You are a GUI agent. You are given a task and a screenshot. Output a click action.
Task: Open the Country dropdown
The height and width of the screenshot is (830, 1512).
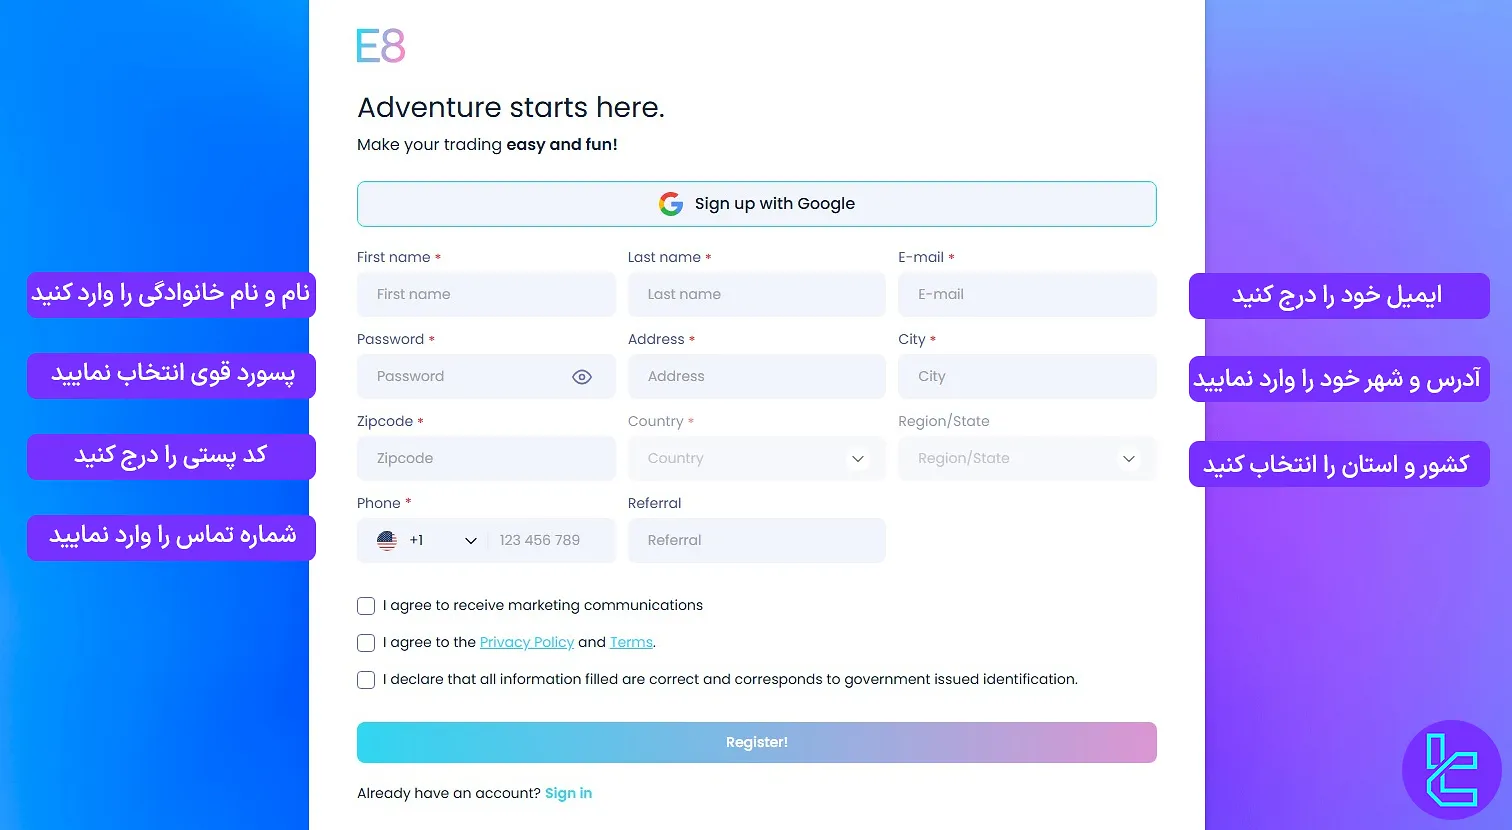[x=756, y=459]
